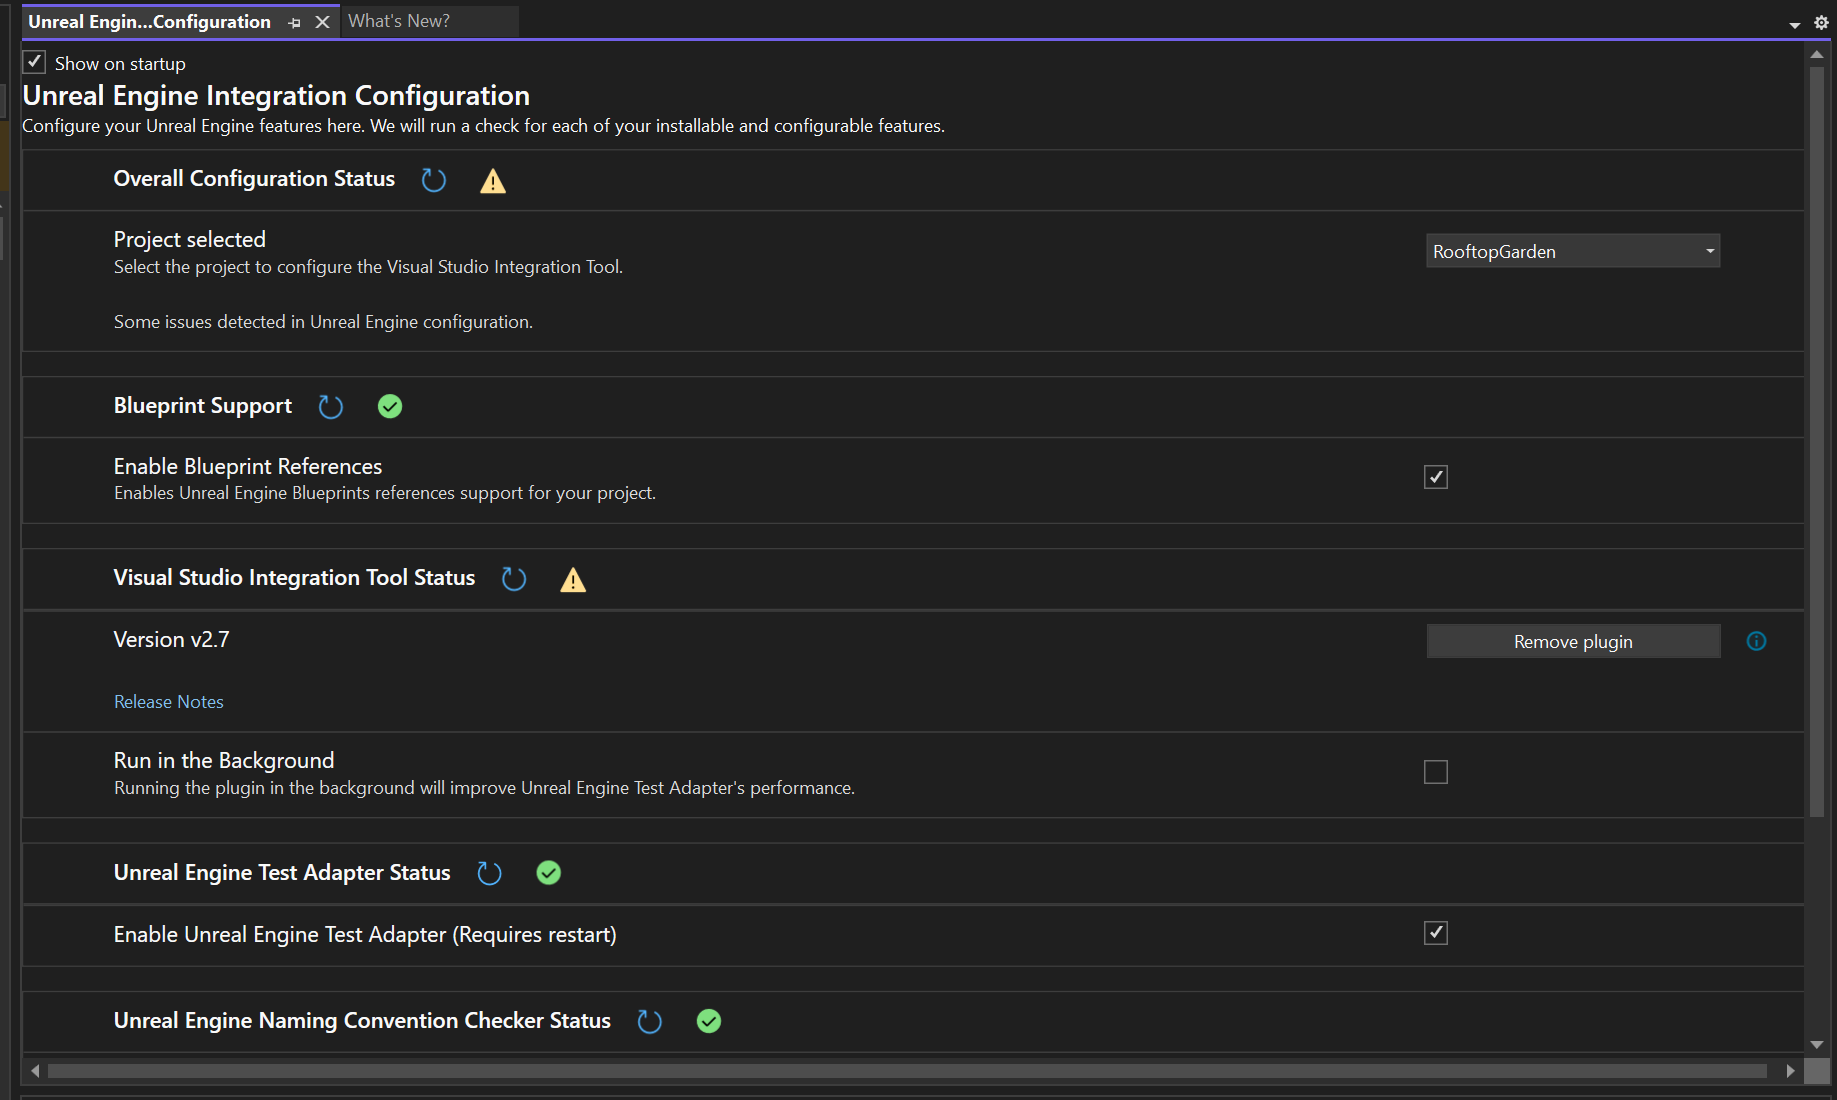Uncheck Enable Unreal Engine Test Adapter
This screenshot has width=1837, height=1100.
pos(1436,933)
